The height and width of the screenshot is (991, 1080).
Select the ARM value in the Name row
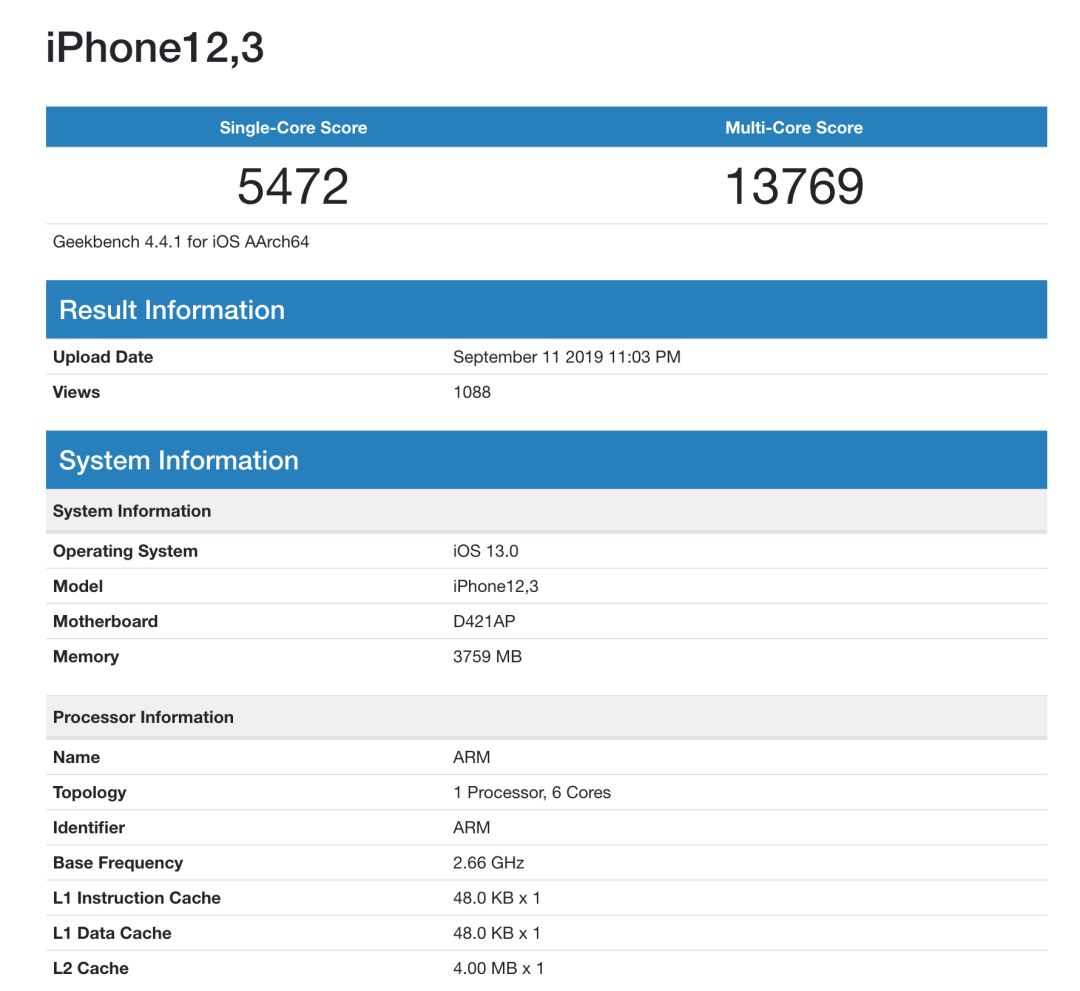coord(472,757)
